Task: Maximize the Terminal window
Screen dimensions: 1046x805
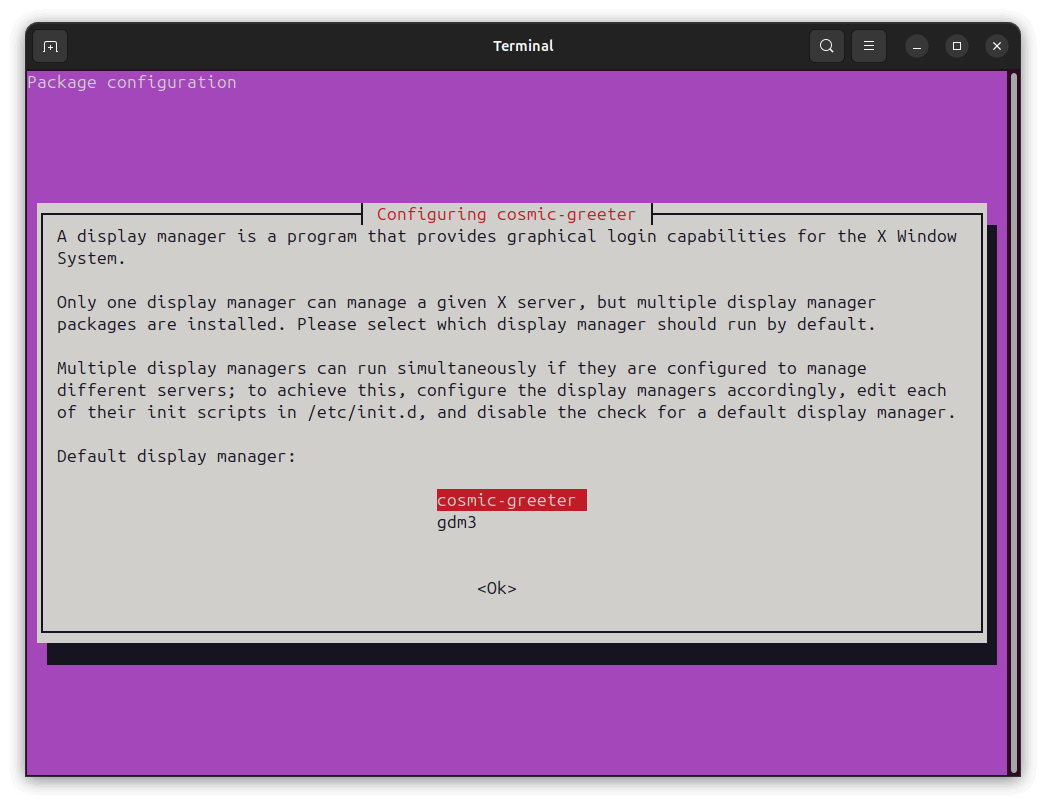Action: (957, 46)
